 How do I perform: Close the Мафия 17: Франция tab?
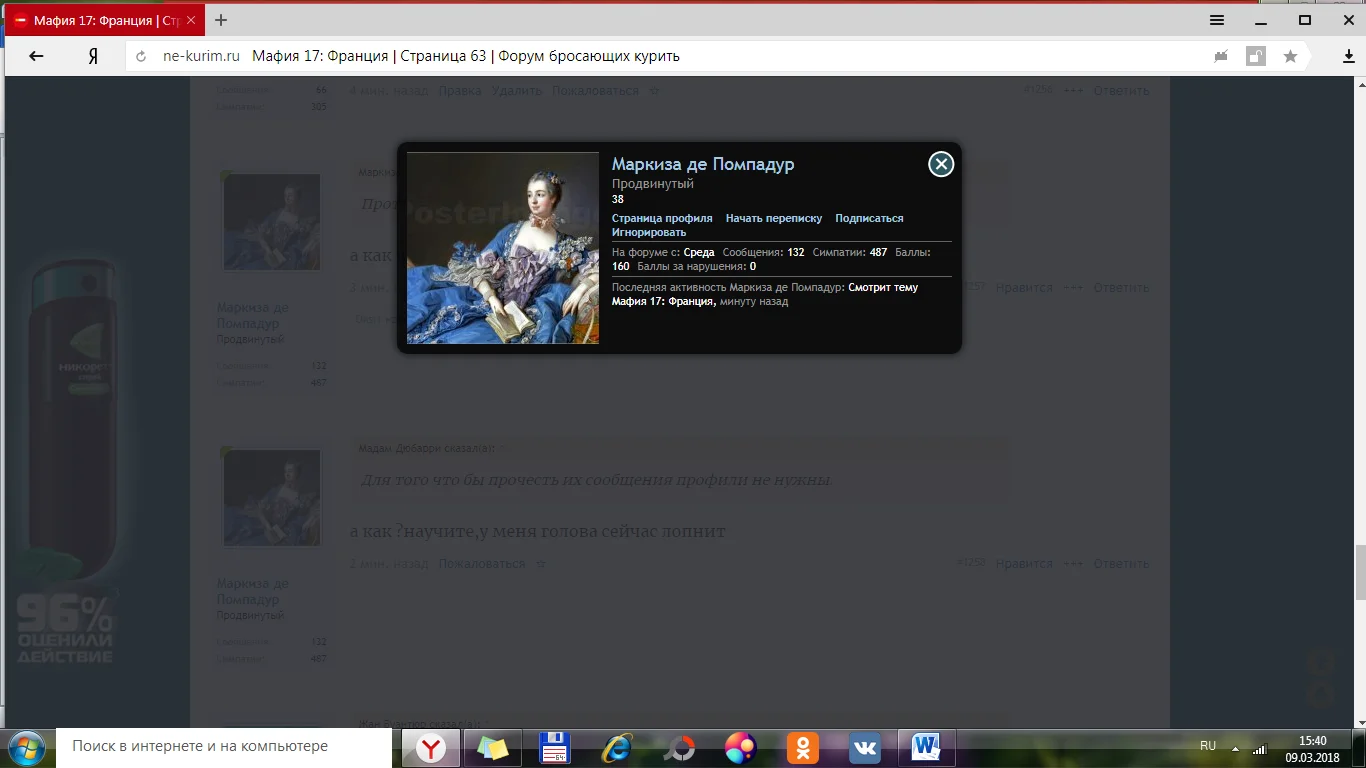coord(191,20)
